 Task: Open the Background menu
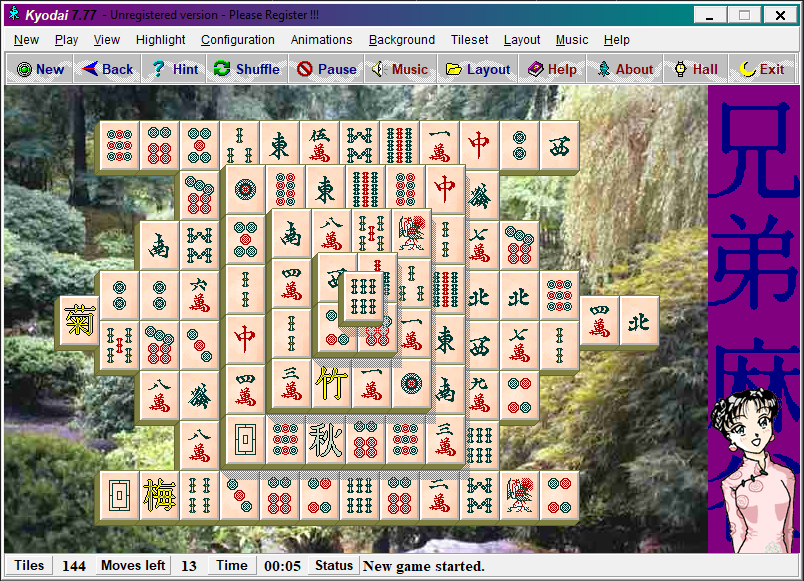click(402, 40)
